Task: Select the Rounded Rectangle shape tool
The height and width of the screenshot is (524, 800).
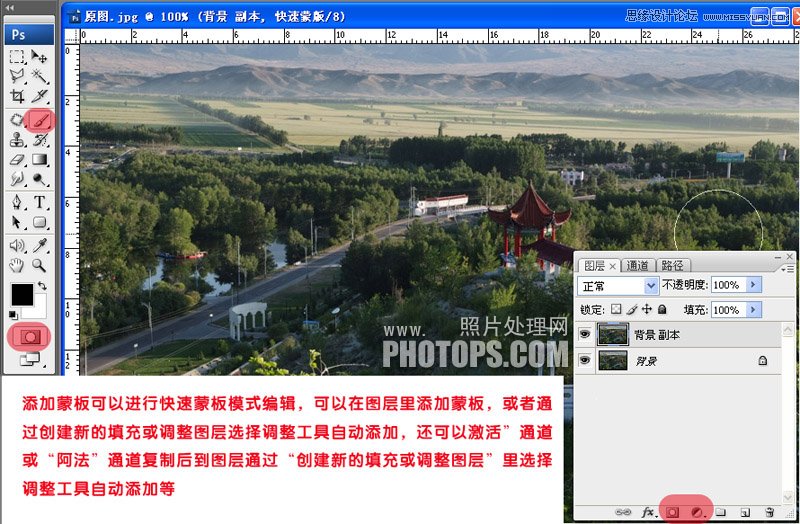Action: pos(39,222)
